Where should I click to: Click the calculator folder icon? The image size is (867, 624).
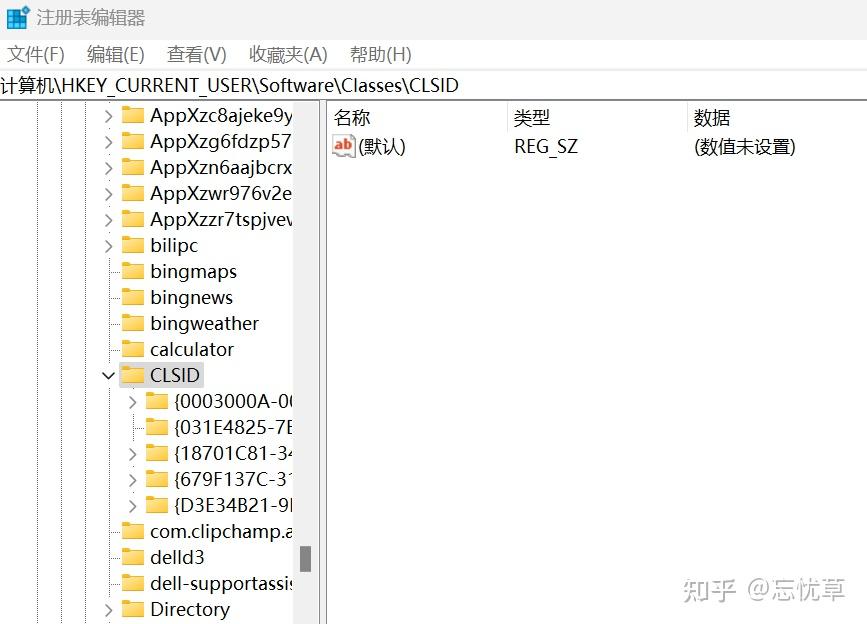pos(134,349)
